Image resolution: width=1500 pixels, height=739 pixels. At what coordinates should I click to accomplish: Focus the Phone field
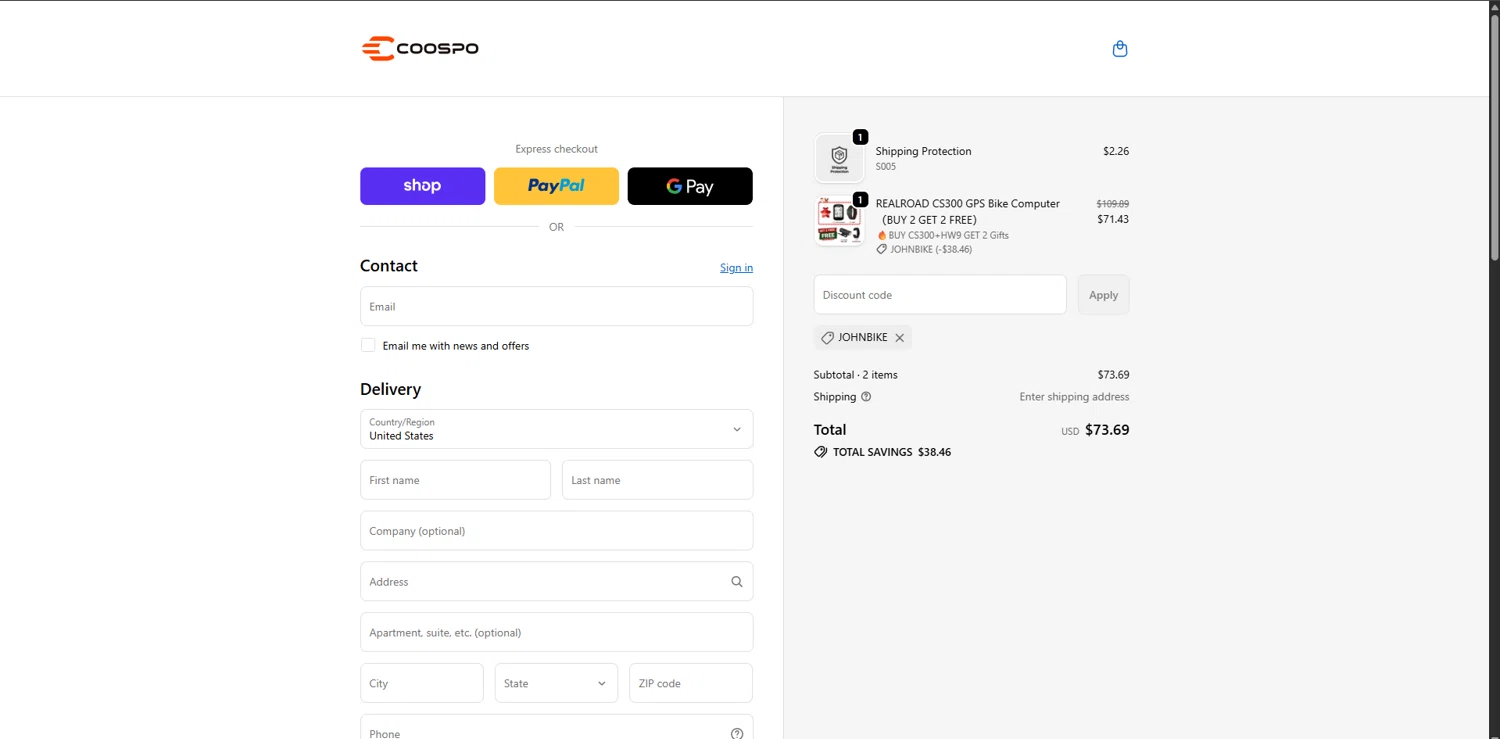(x=556, y=727)
